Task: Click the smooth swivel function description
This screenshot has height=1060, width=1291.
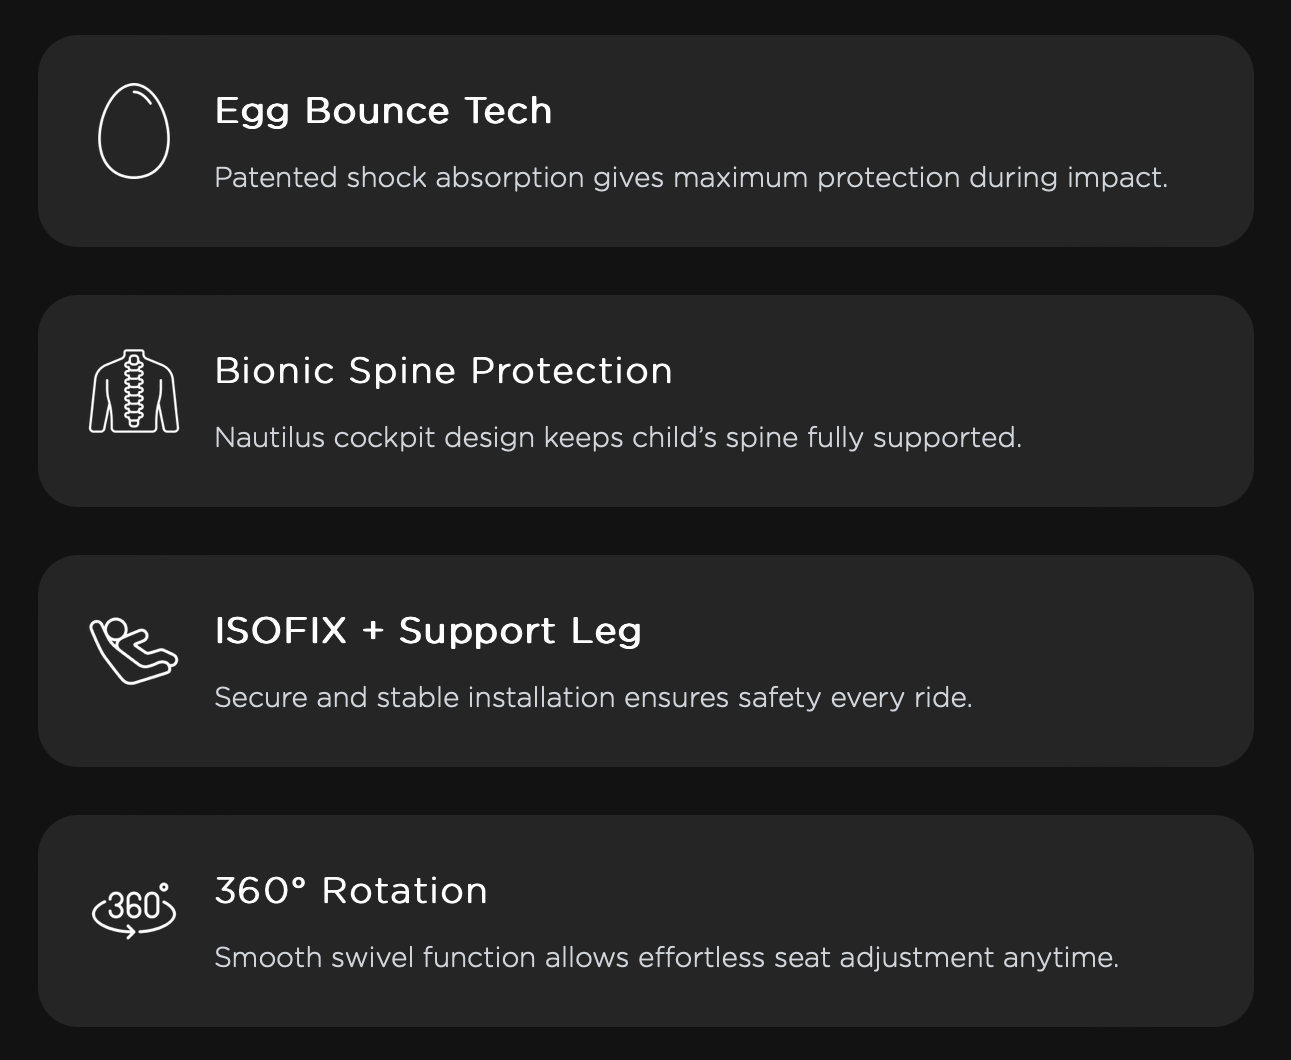Action: click(666, 957)
